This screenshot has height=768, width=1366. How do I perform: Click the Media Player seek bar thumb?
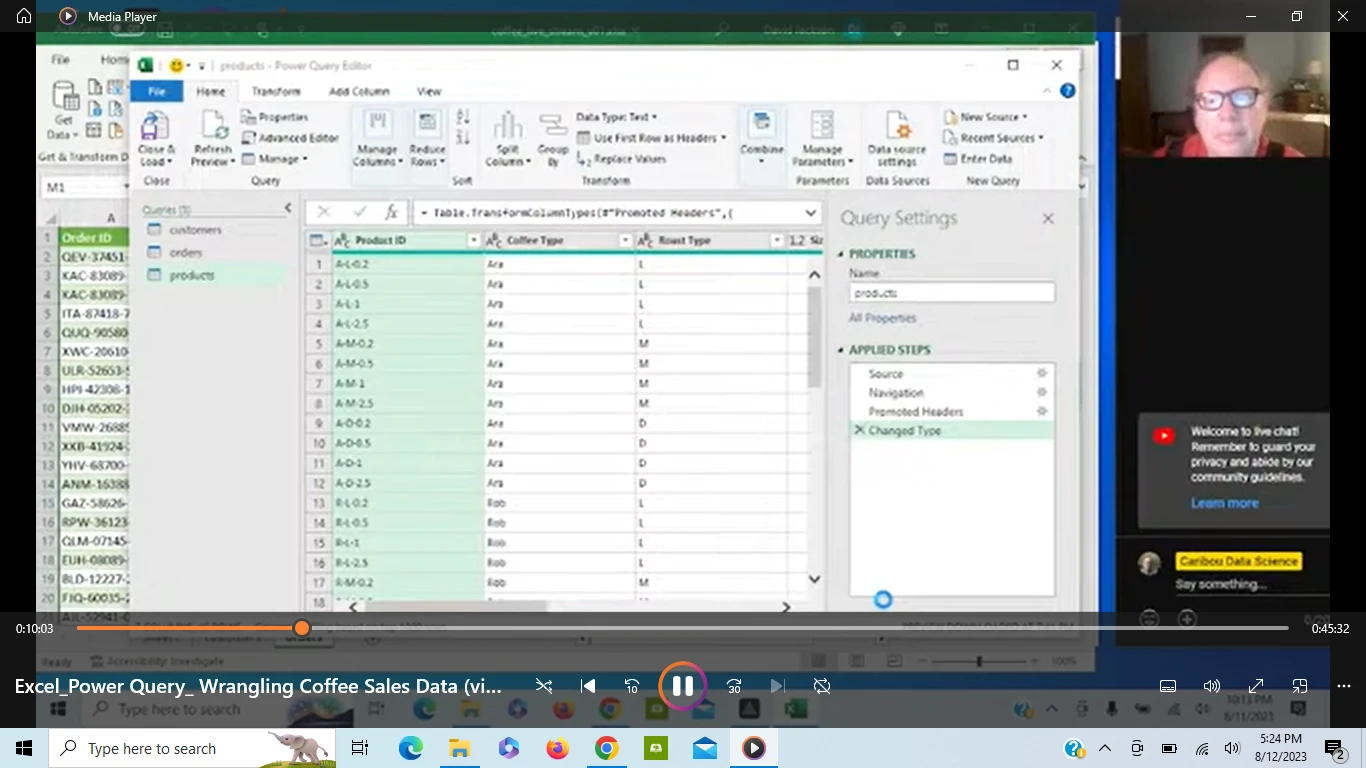pos(302,628)
